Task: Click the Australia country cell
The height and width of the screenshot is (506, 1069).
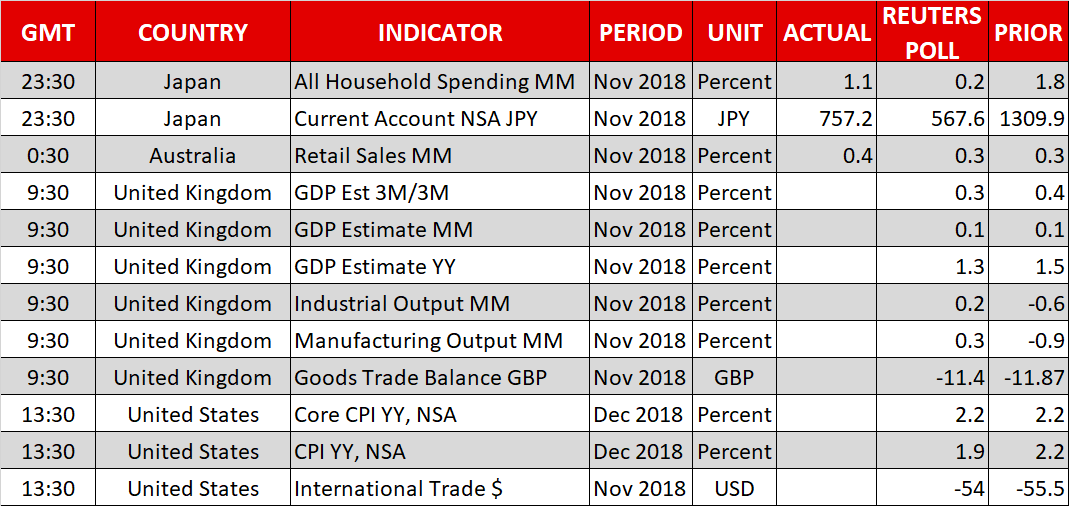Action: [193, 156]
